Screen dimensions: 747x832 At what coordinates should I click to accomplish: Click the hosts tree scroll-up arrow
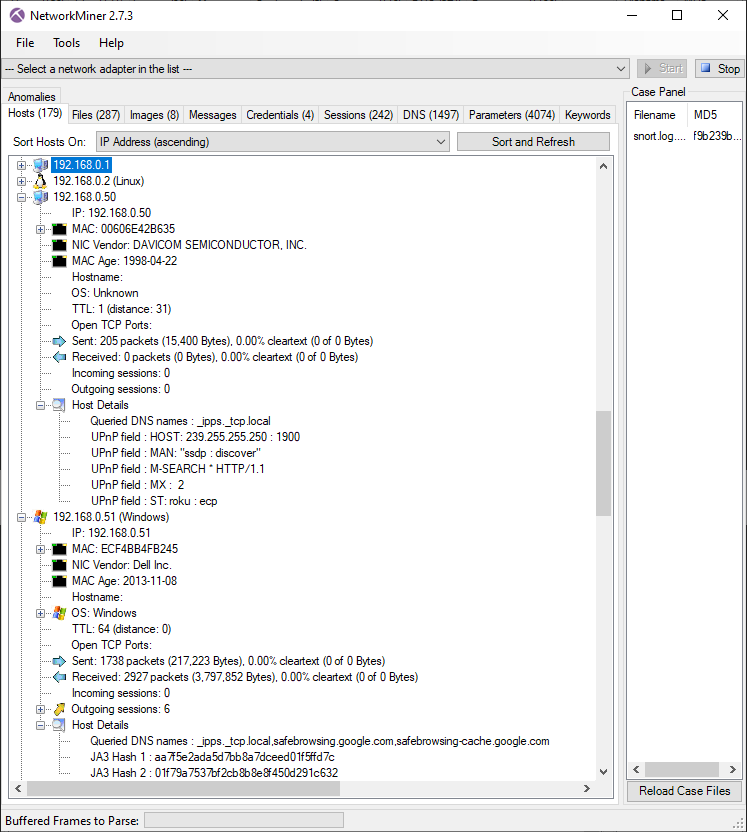[603, 166]
